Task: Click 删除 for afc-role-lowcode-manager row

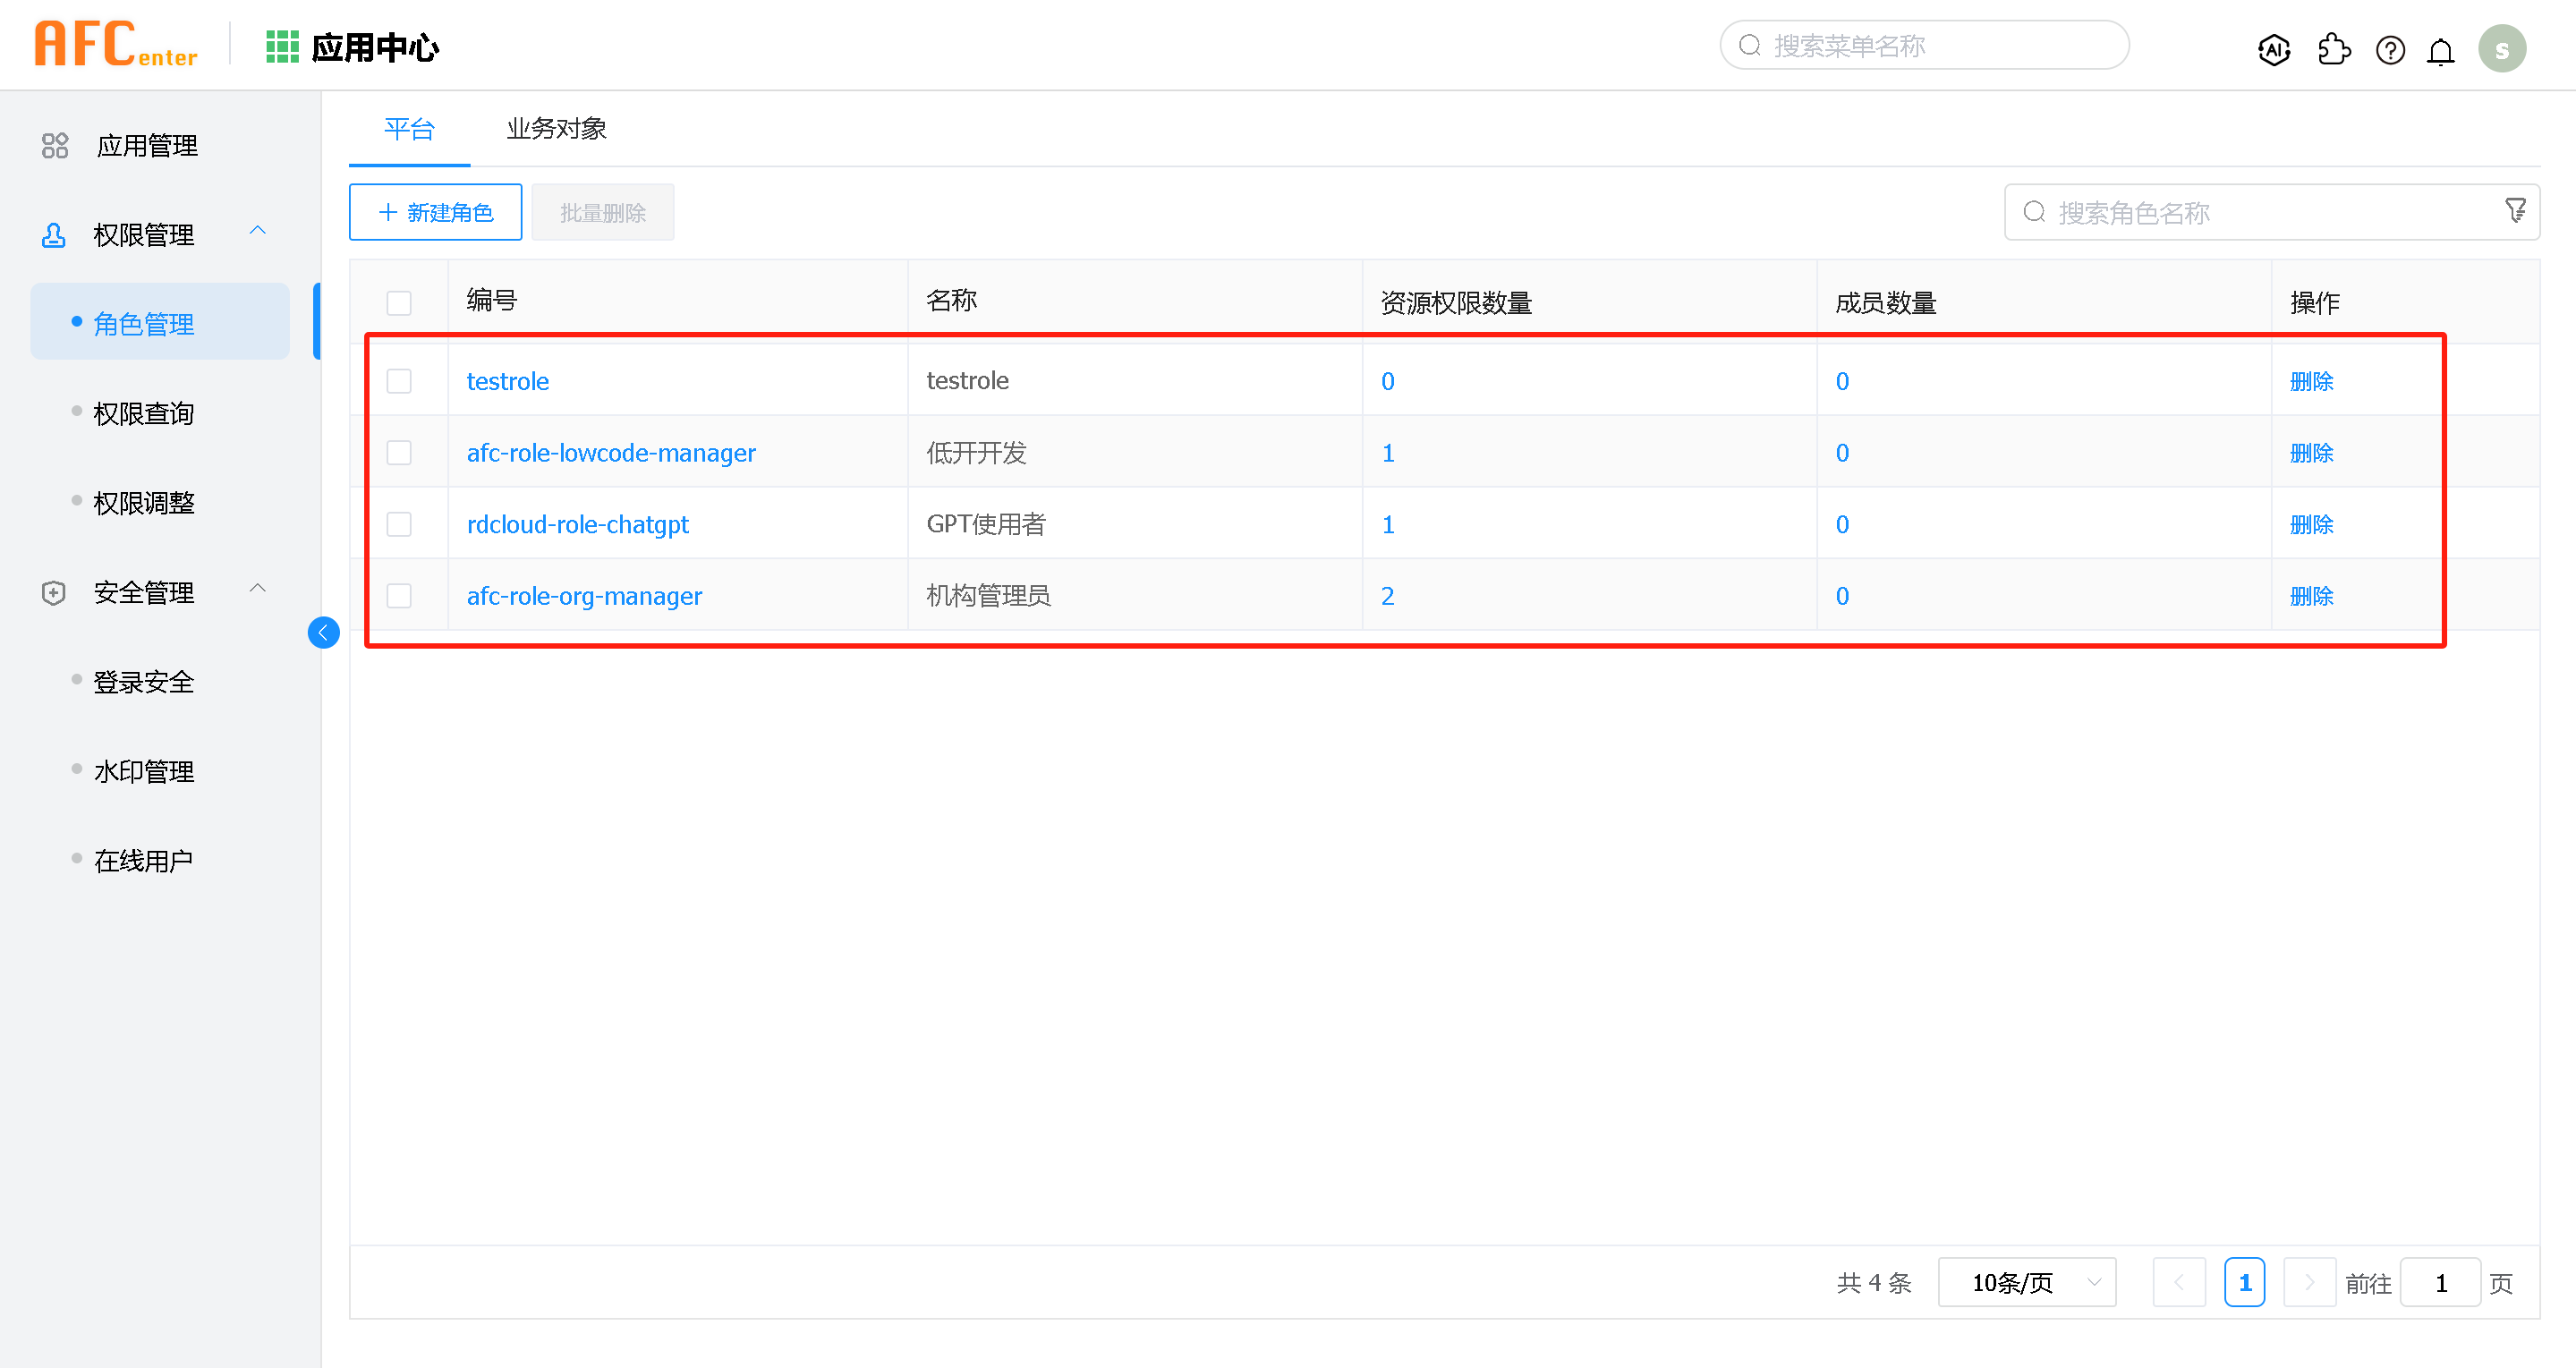Action: pos(2311,453)
